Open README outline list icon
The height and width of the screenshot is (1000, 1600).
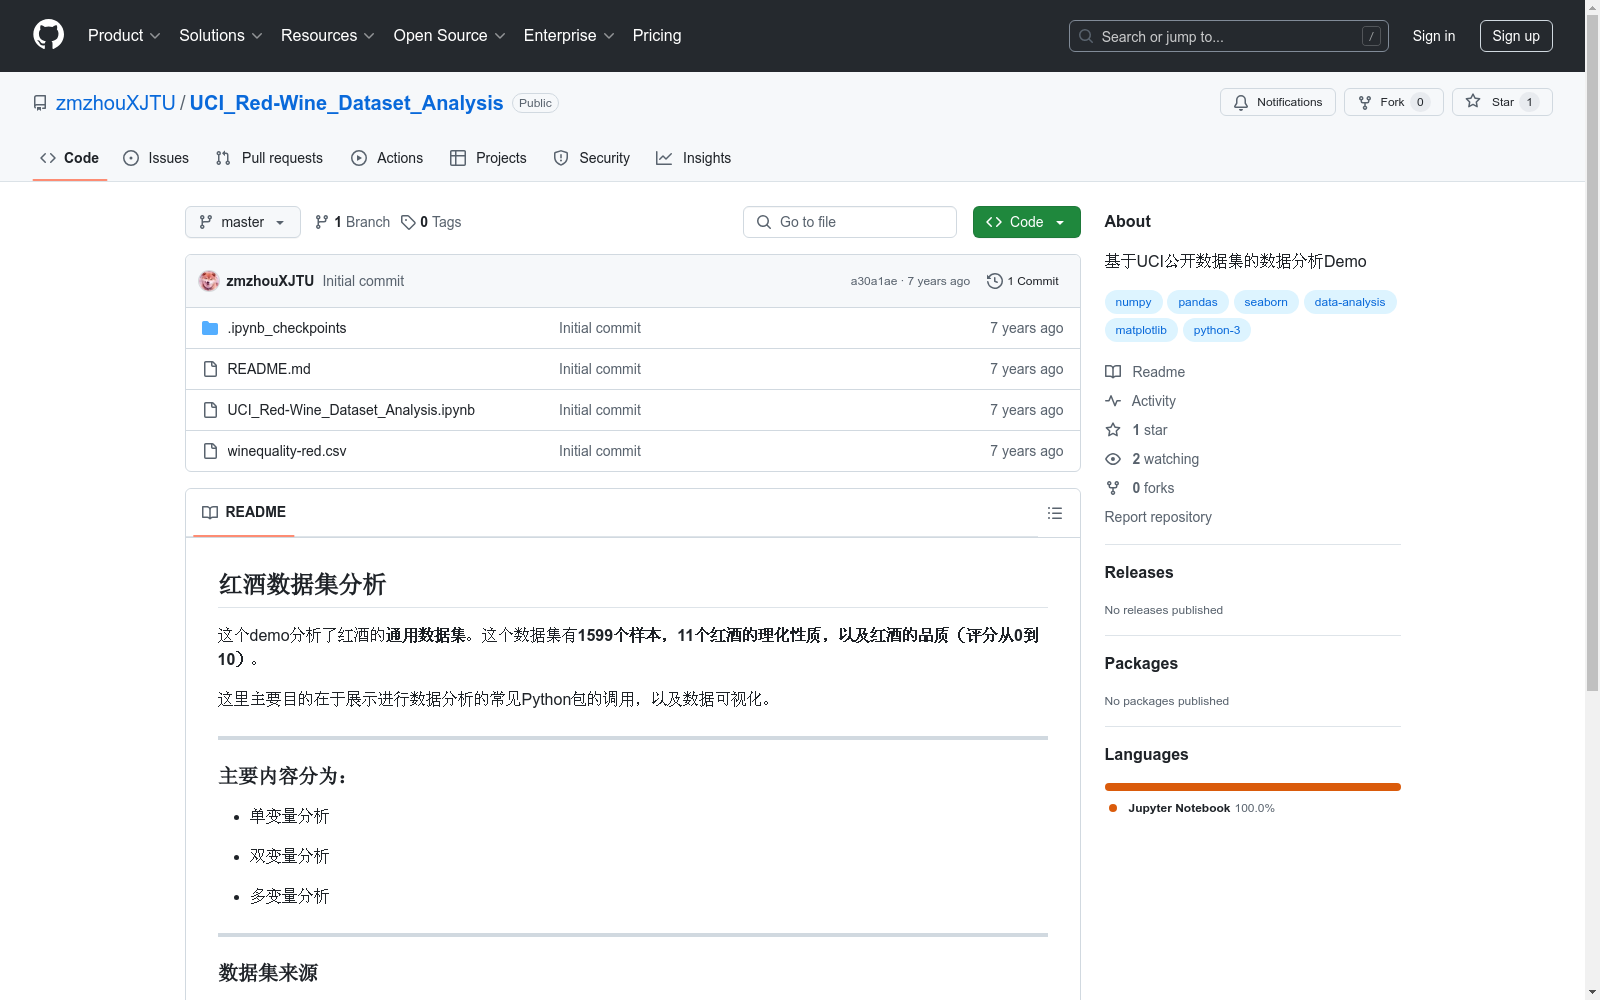point(1054,513)
